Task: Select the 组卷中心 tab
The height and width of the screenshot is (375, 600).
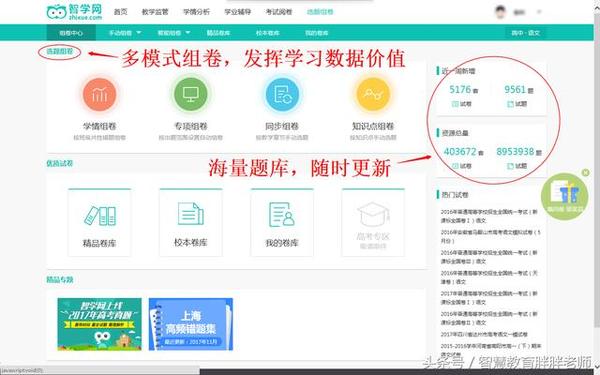Action: tap(71, 33)
